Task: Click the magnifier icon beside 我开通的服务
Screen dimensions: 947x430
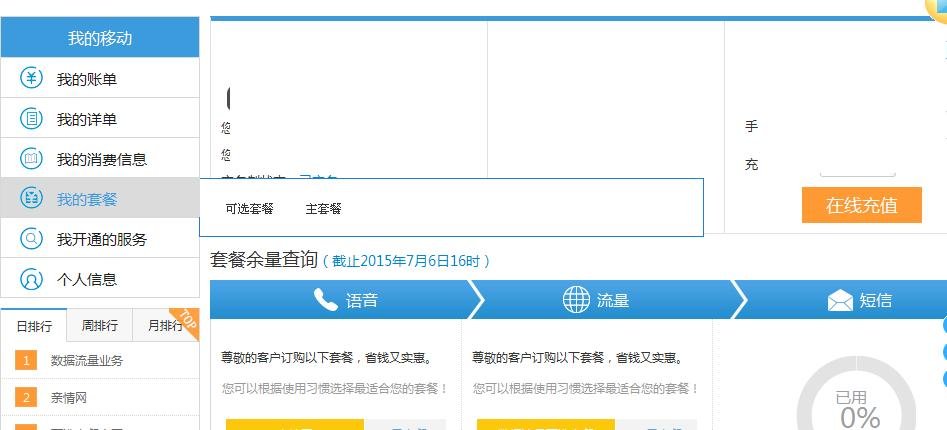Action: (31, 239)
